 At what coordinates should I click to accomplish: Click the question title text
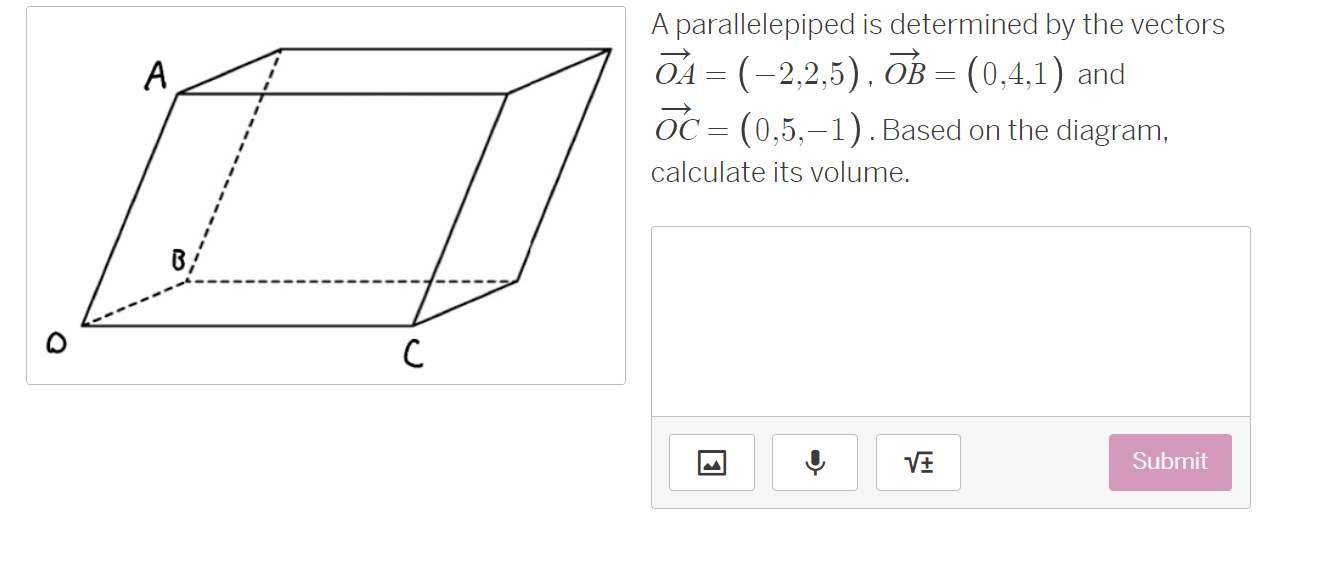937,23
